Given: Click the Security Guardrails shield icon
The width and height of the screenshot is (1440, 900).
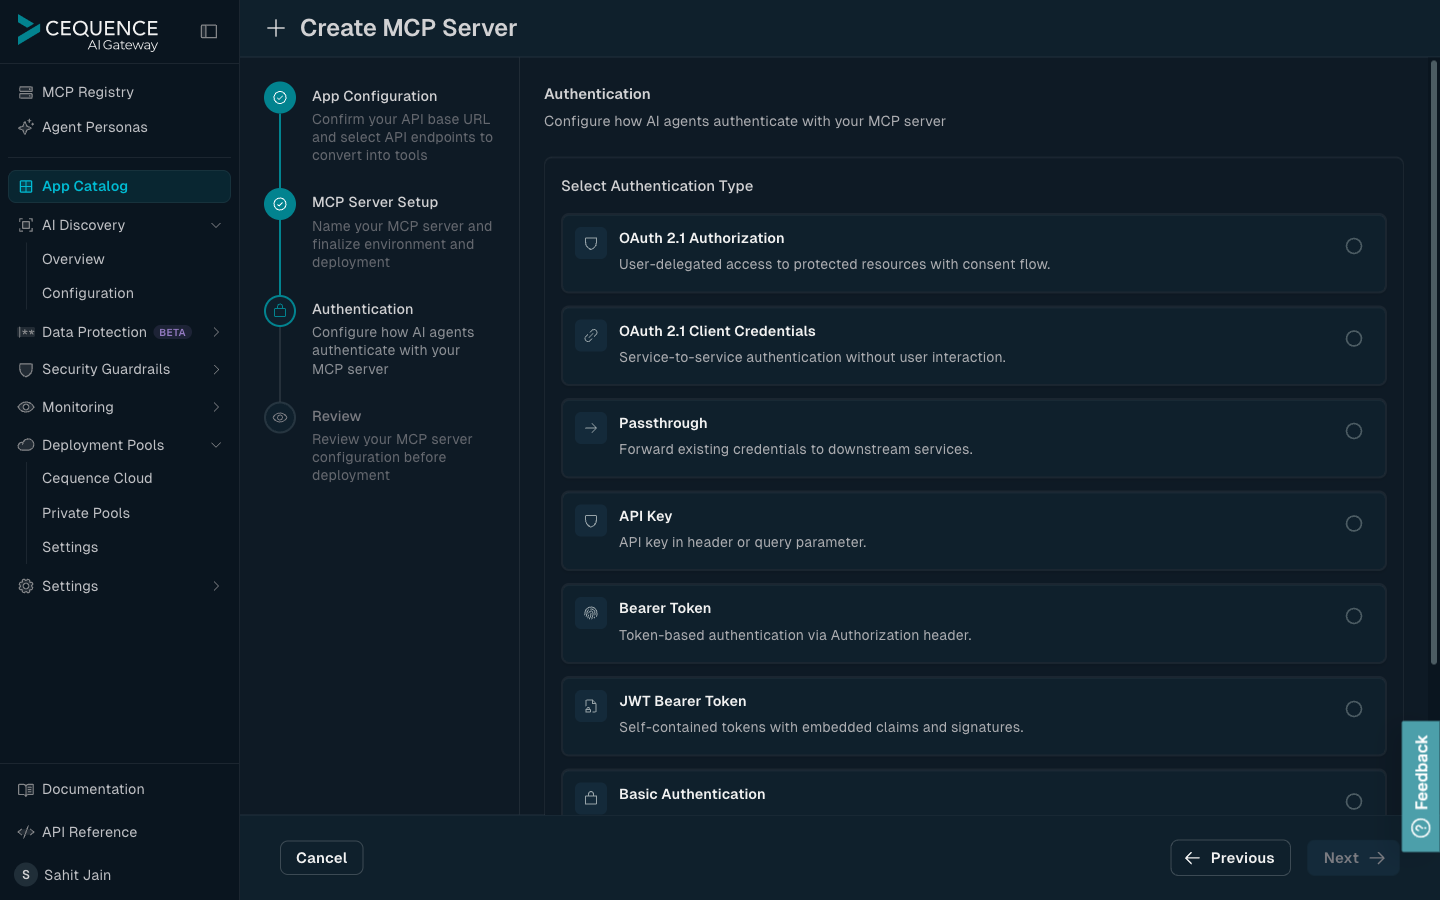Looking at the screenshot, I should point(26,369).
